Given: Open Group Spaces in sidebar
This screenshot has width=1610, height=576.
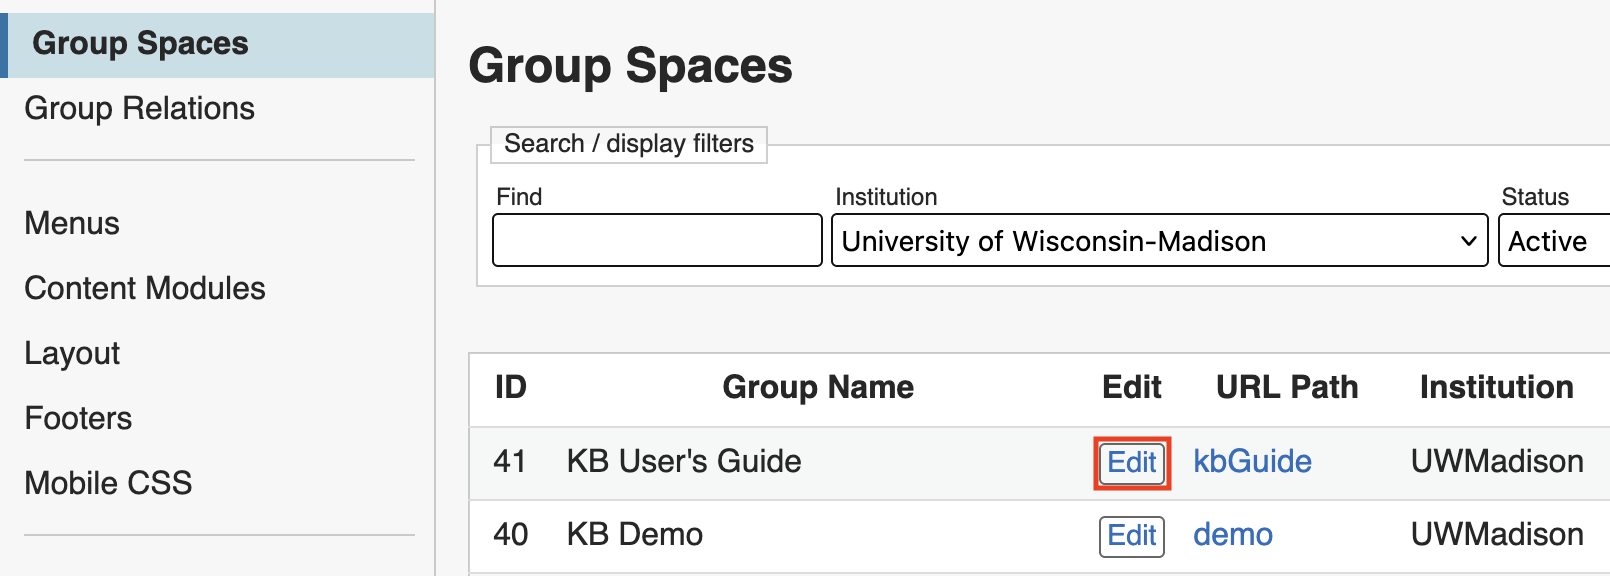Looking at the screenshot, I should click(x=140, y=44).
